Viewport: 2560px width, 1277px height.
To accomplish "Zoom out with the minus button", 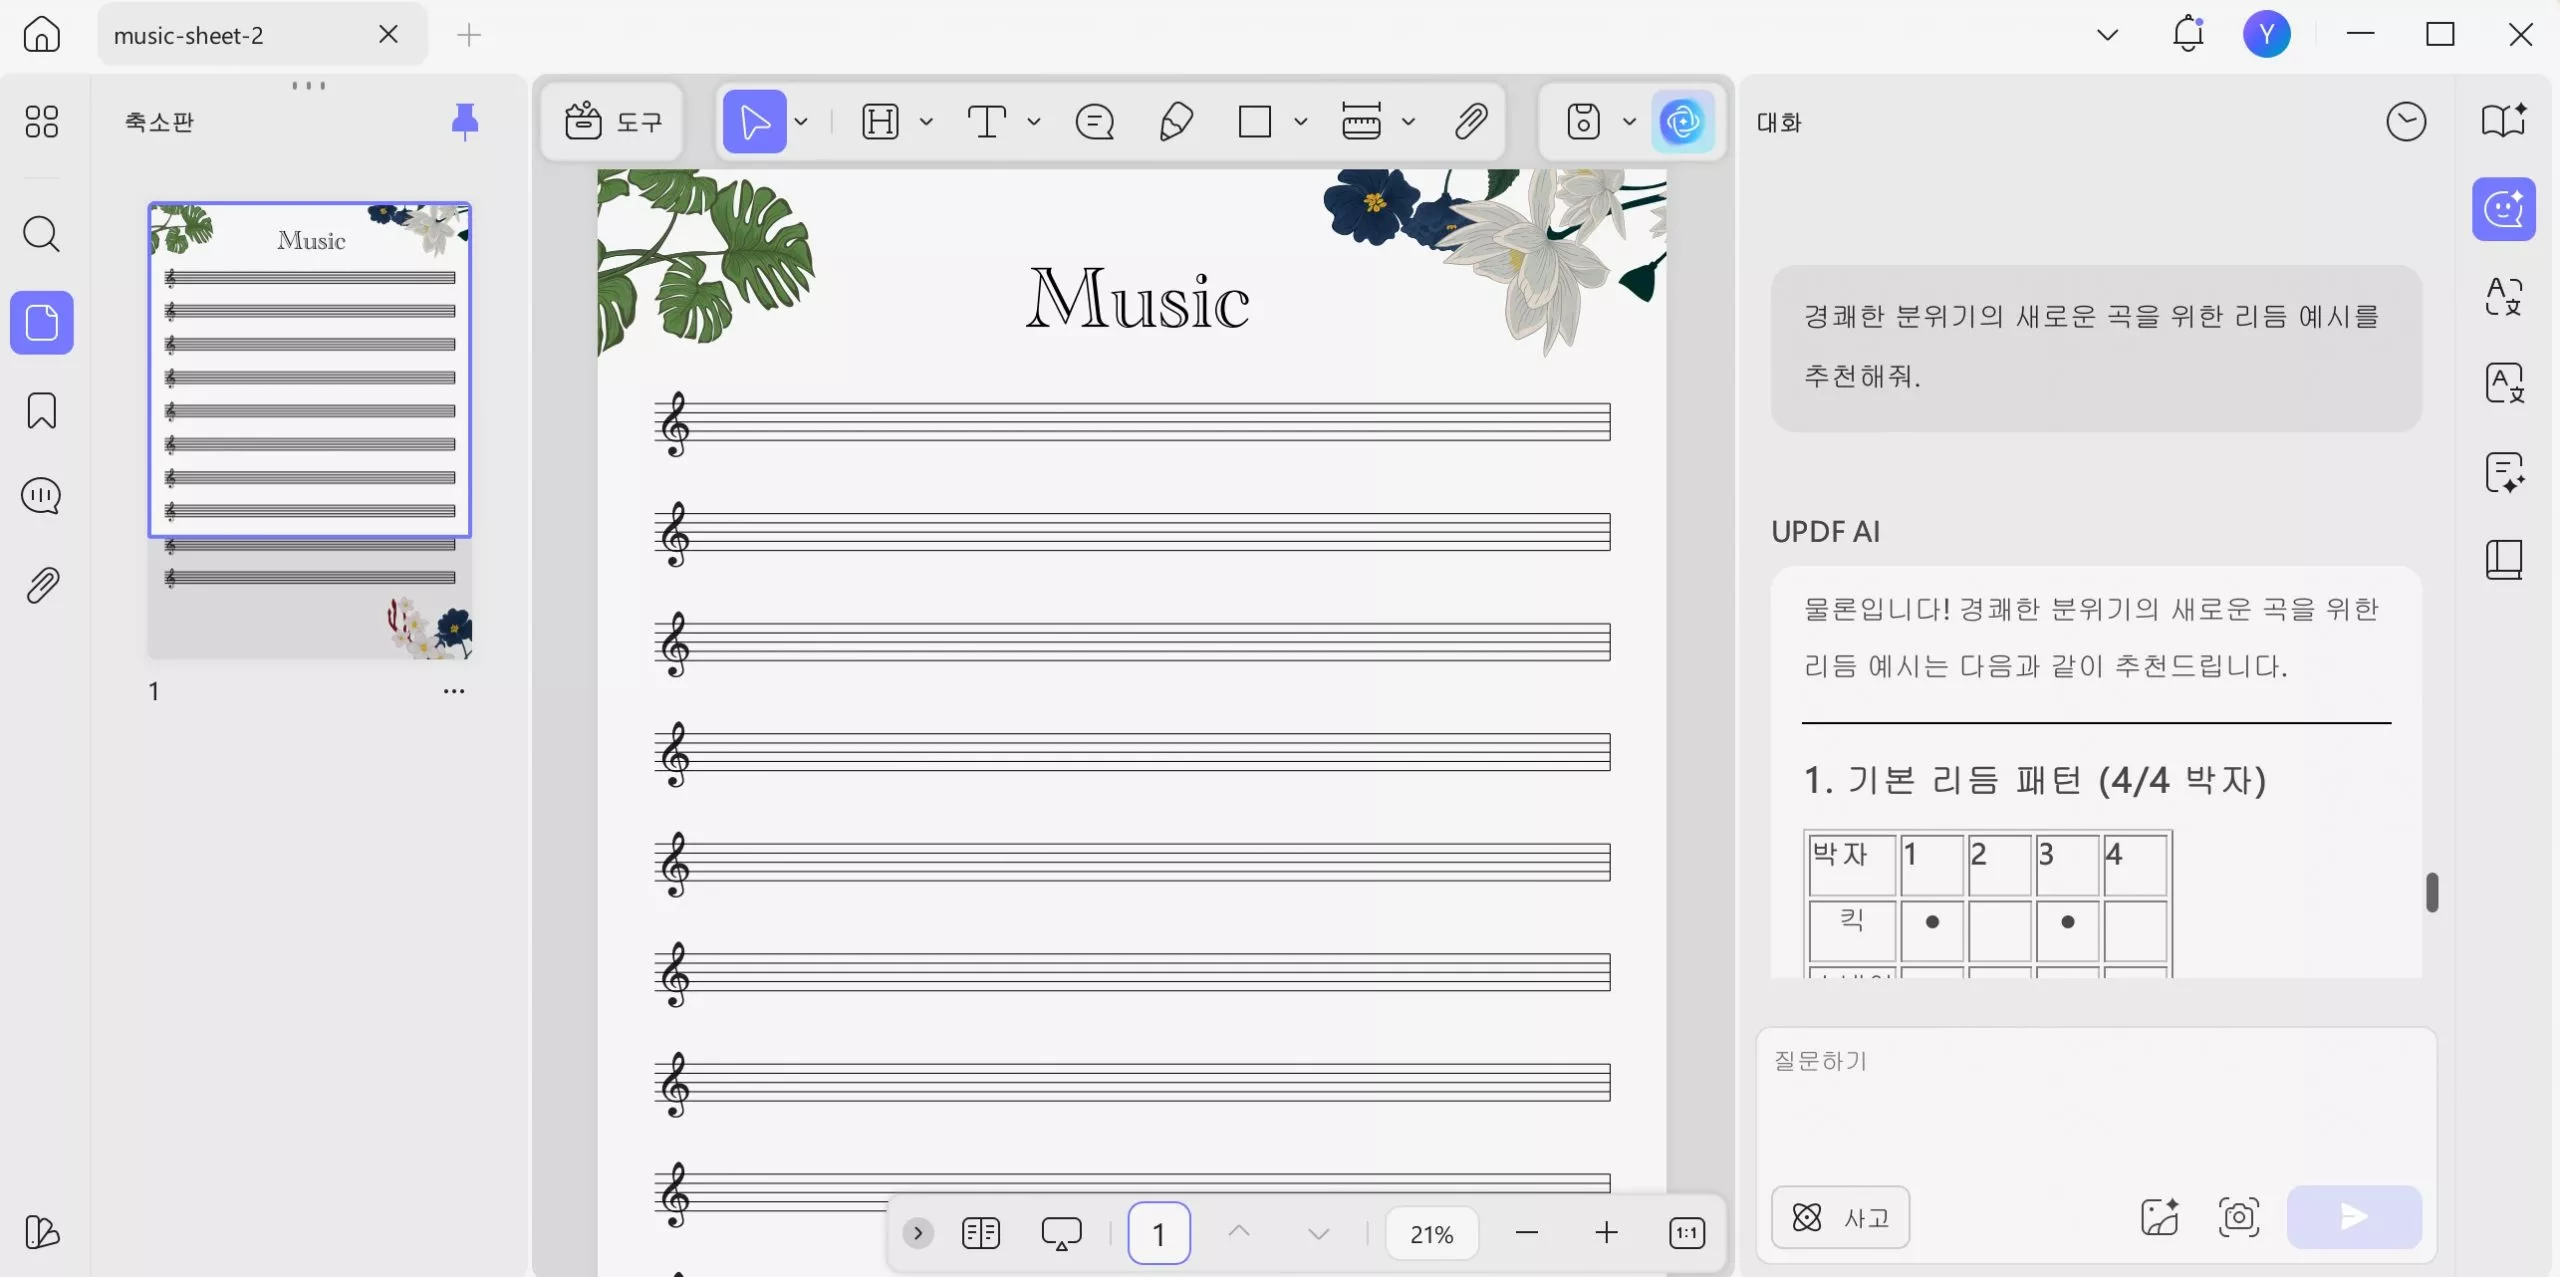I will click(x=1527, y=1233).
